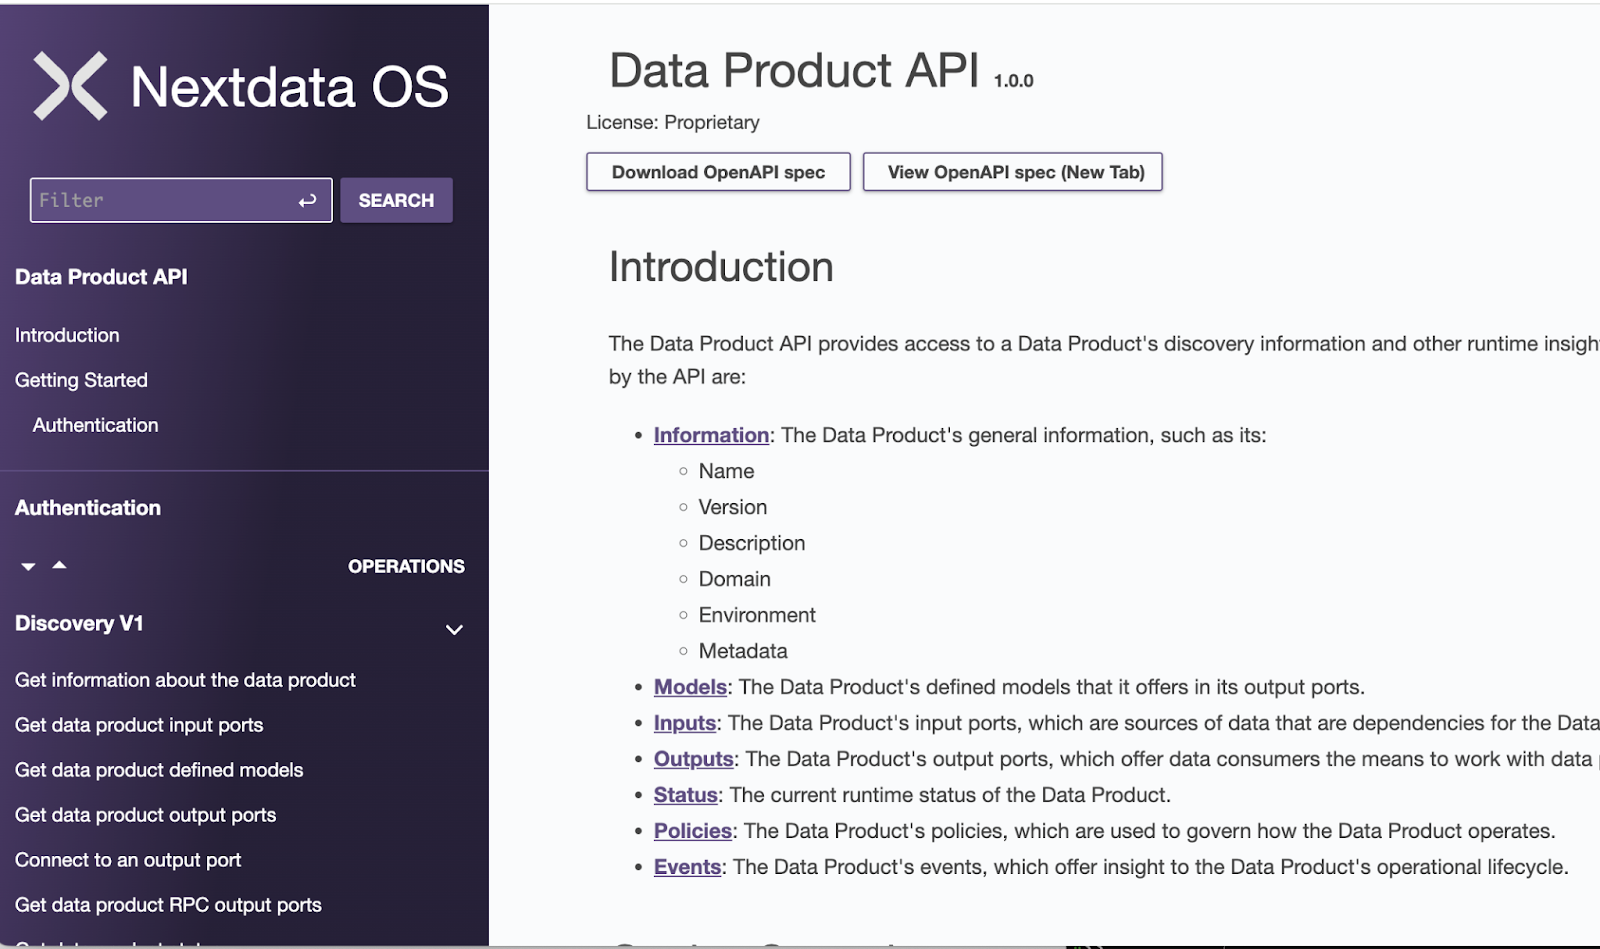Open Get data product input ports
The image size is (1600, 949).
pyautogui.click(x=139, y=725)
